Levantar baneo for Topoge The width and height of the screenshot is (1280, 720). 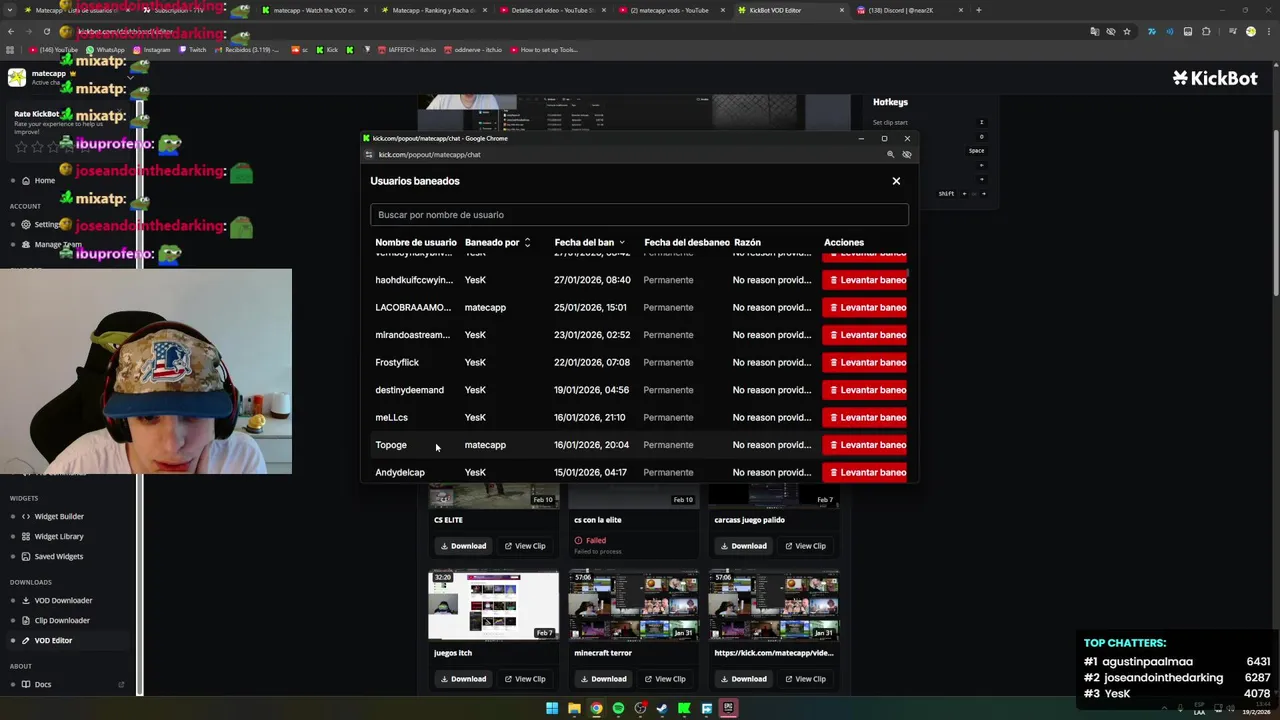point(865,445)
